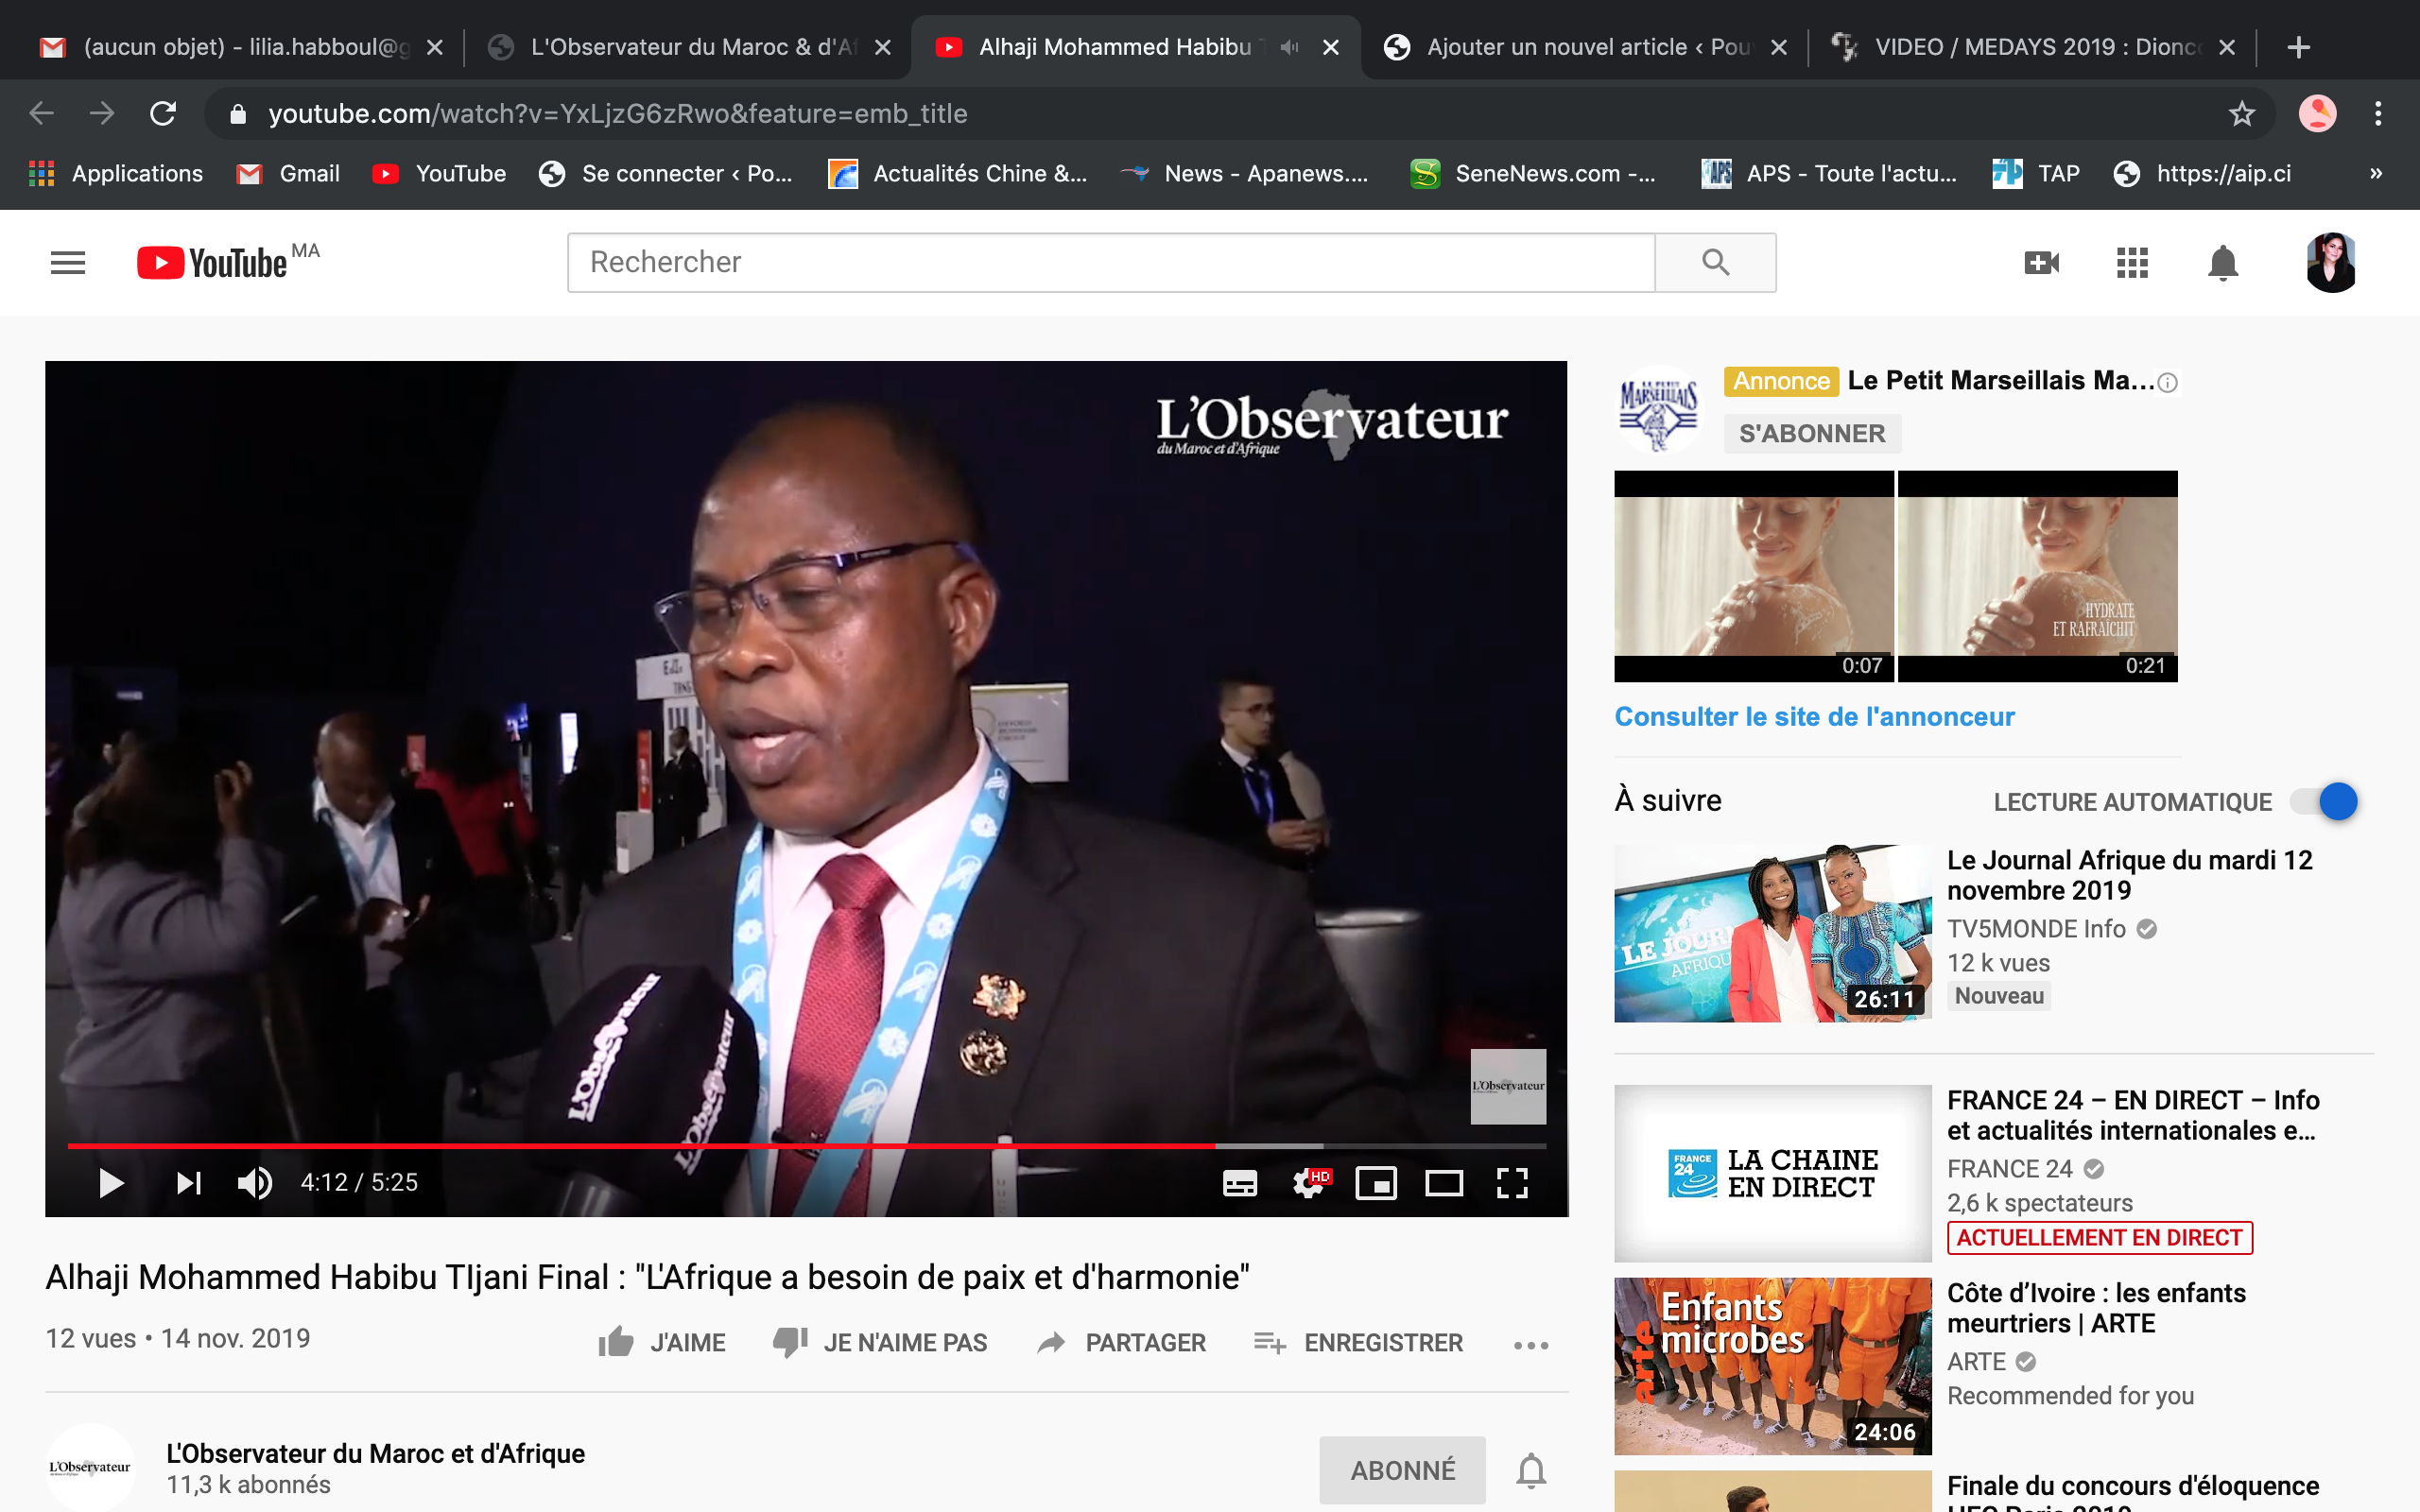
Task: Open FRANCE 24 EN DIRECT video title
Action: tap(2133, 1115)
